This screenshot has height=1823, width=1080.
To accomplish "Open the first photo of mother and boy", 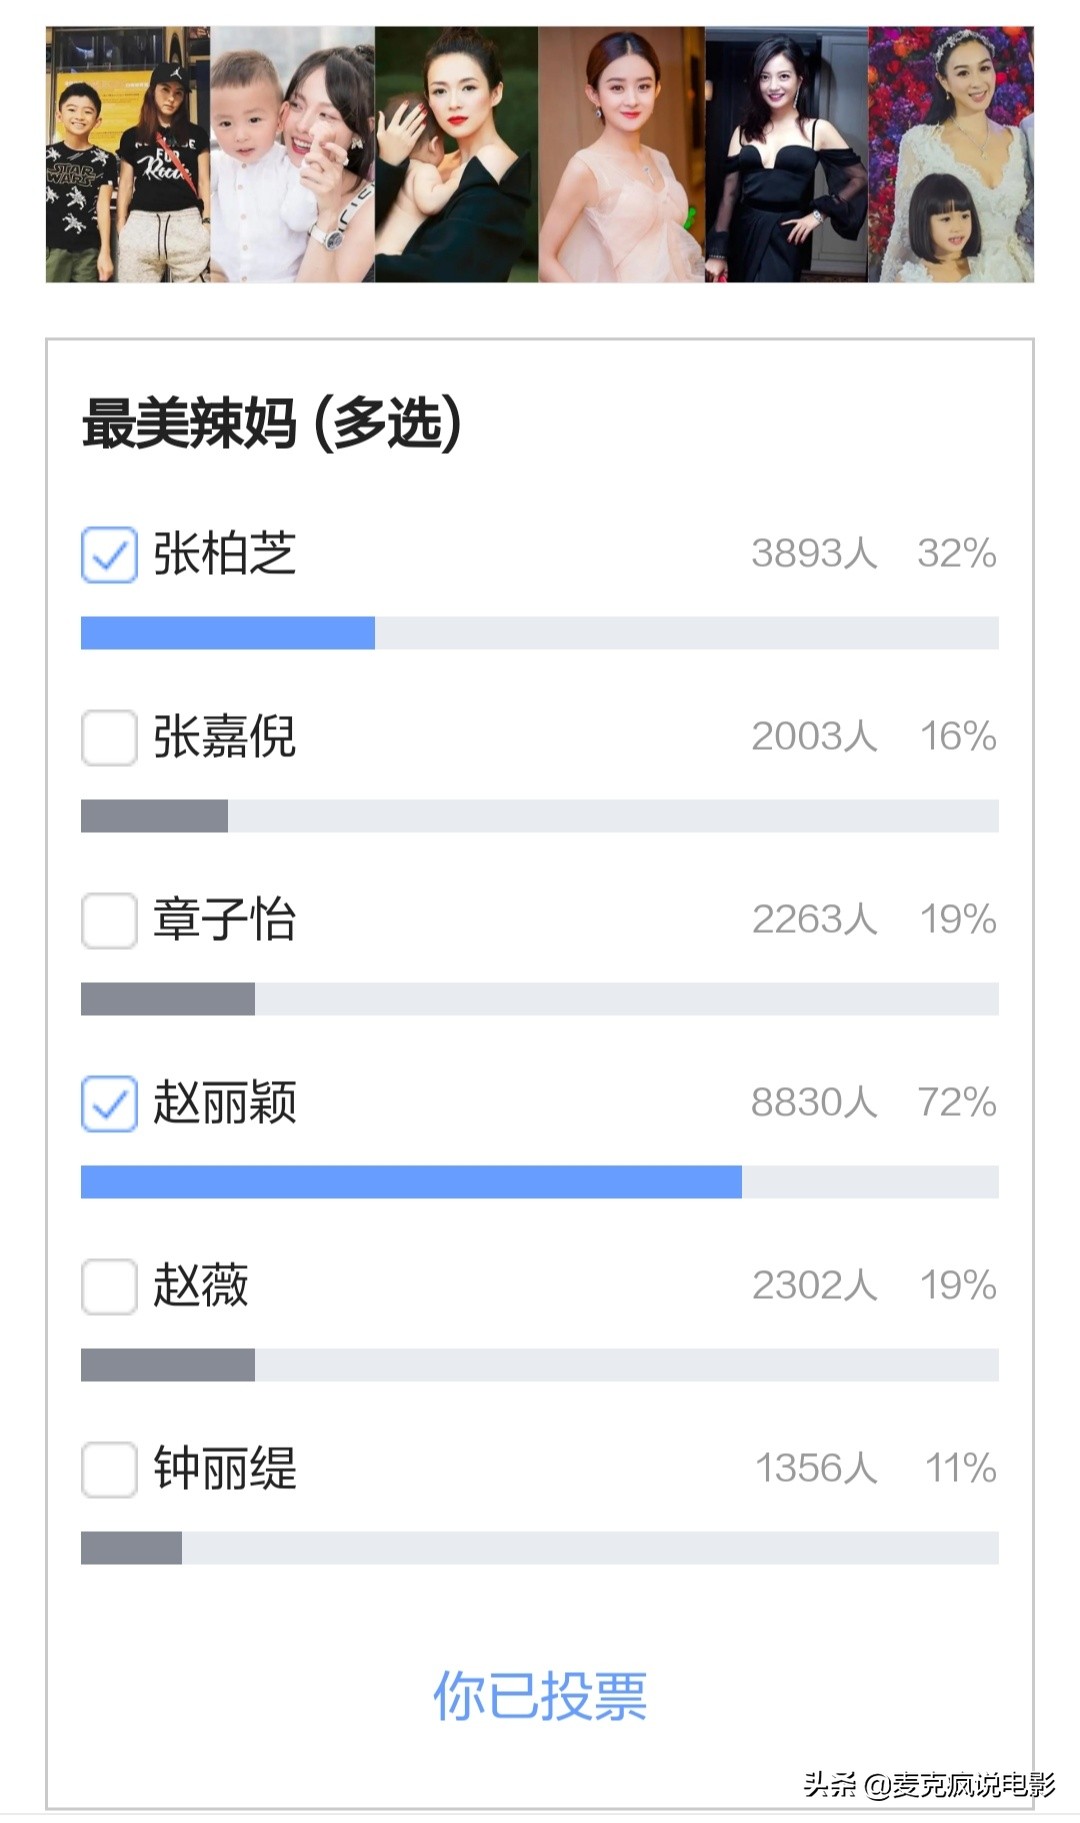I will tap(128, 155).
